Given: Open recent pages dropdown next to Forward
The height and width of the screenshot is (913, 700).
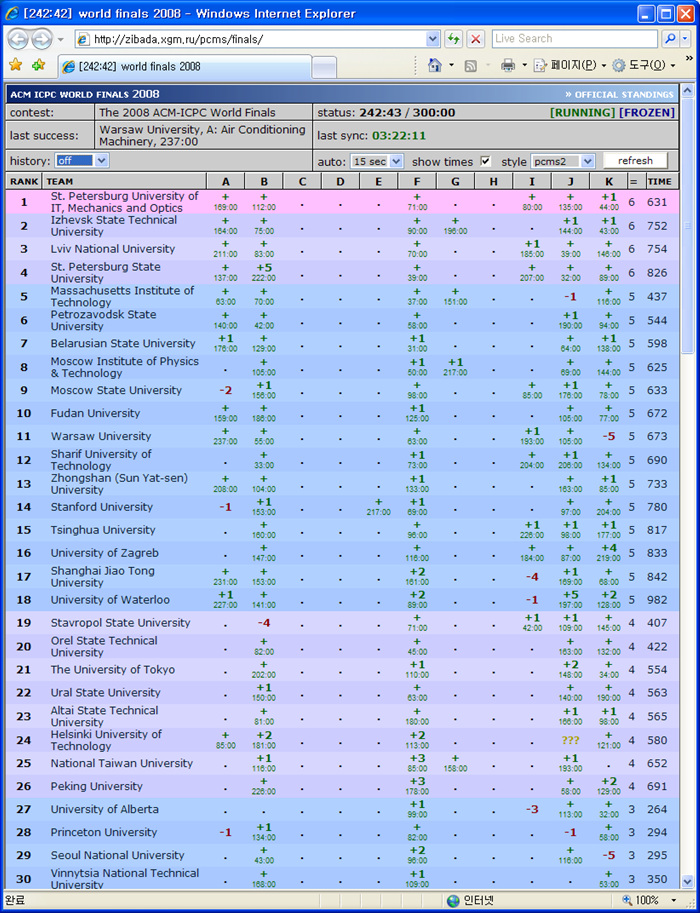Looking at the screenshot, I should tap(61, 40).
